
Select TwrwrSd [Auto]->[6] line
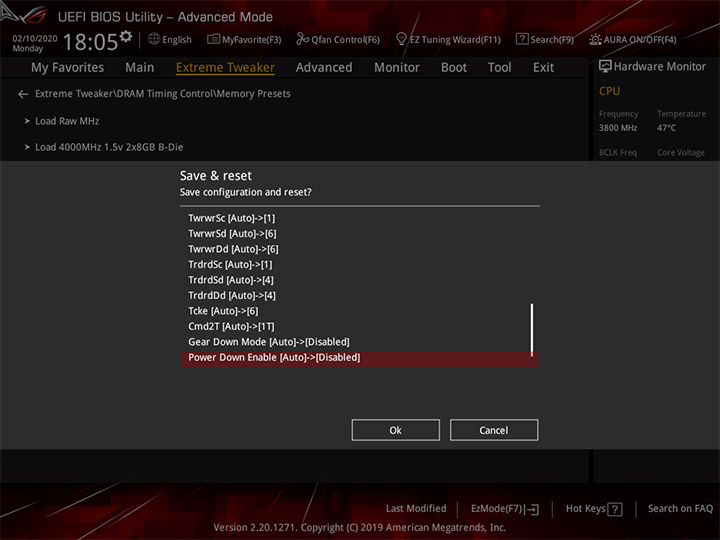(x=232, y=234)
